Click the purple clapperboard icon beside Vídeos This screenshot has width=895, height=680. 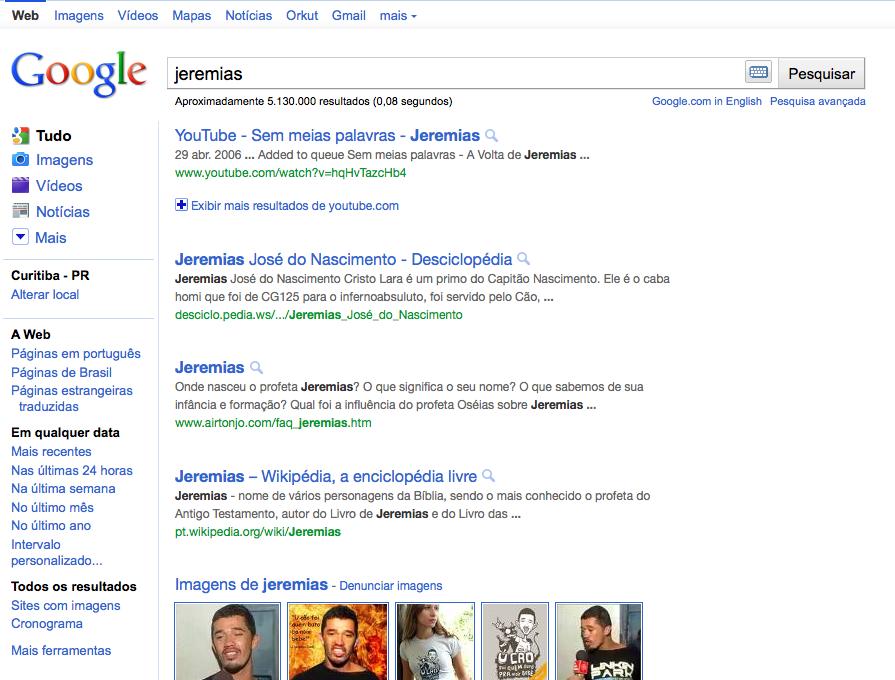[x=21, y=185]
